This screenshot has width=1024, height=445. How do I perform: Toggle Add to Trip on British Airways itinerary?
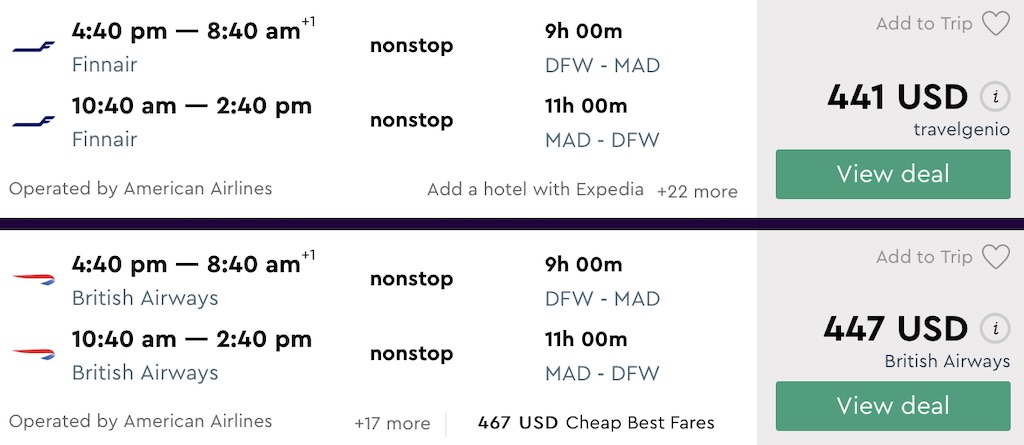pos(923,257)
